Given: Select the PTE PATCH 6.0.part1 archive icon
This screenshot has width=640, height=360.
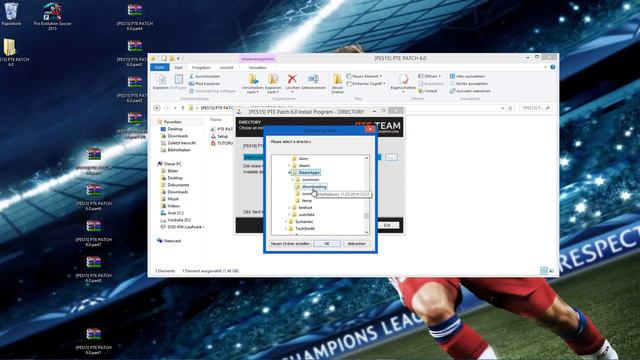Looking at the screenshot, I should click(x=93, y=341).
